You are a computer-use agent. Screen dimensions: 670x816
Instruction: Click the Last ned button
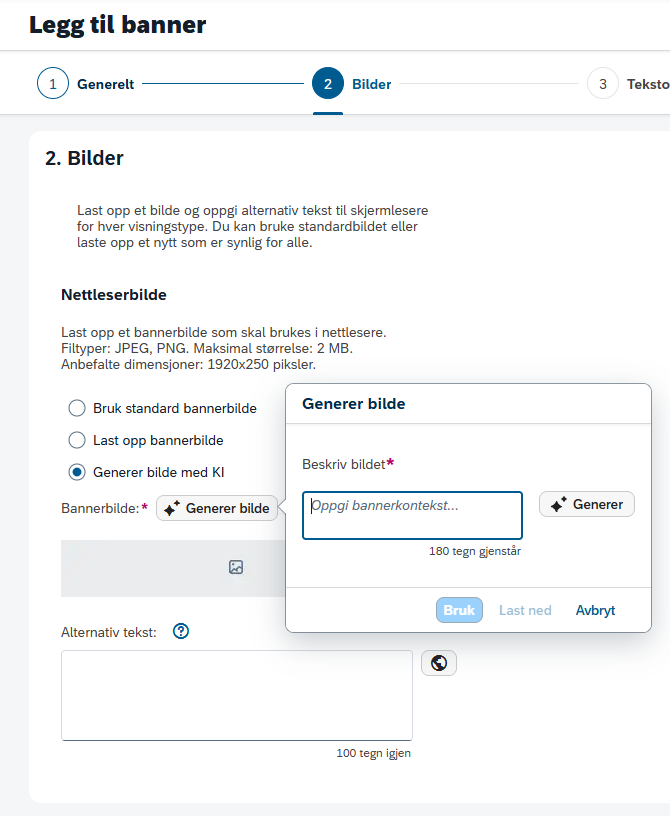tap(525, 610)
